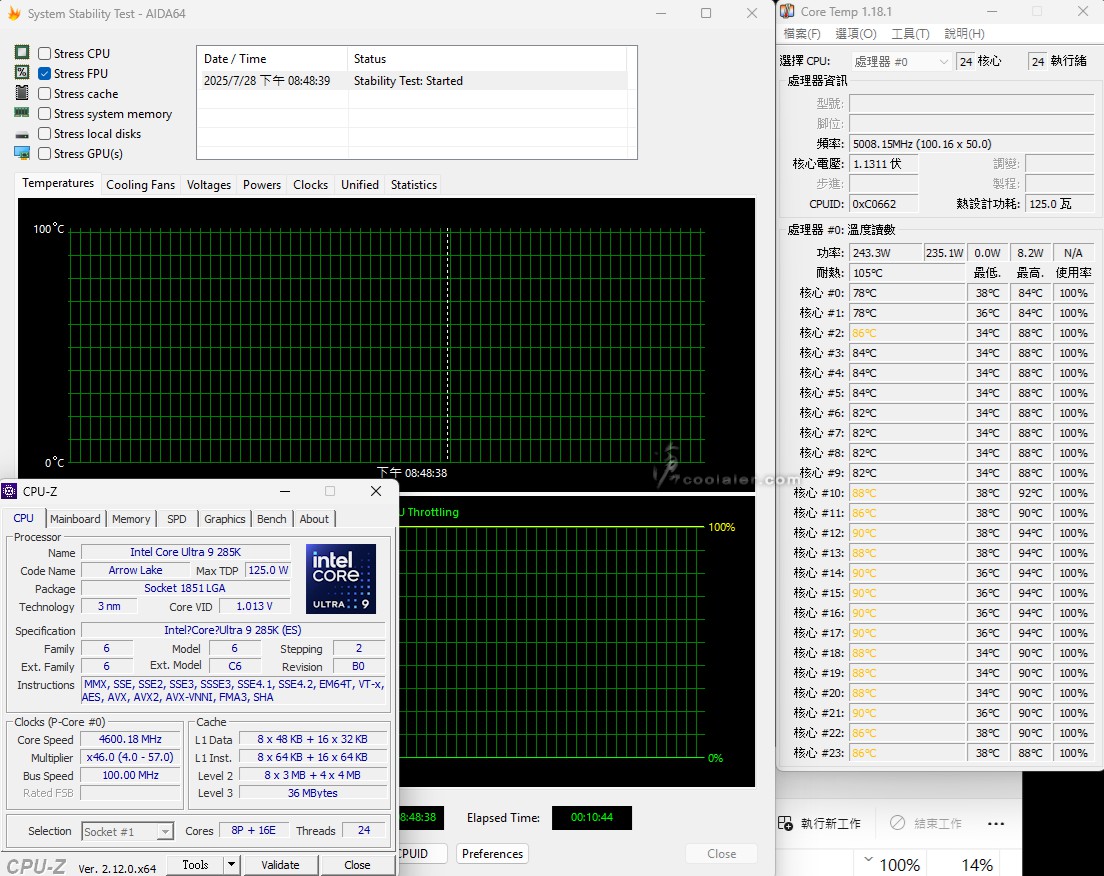Collapse the chevron above 100% in Task Manager
The image size is (1104, 876).
868,859
